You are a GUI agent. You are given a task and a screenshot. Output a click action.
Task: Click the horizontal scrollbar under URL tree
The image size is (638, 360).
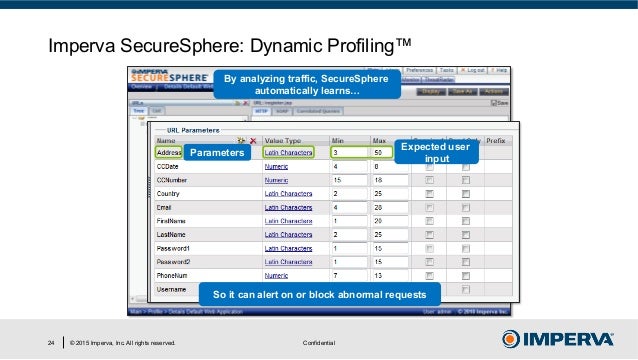[139, 299]
